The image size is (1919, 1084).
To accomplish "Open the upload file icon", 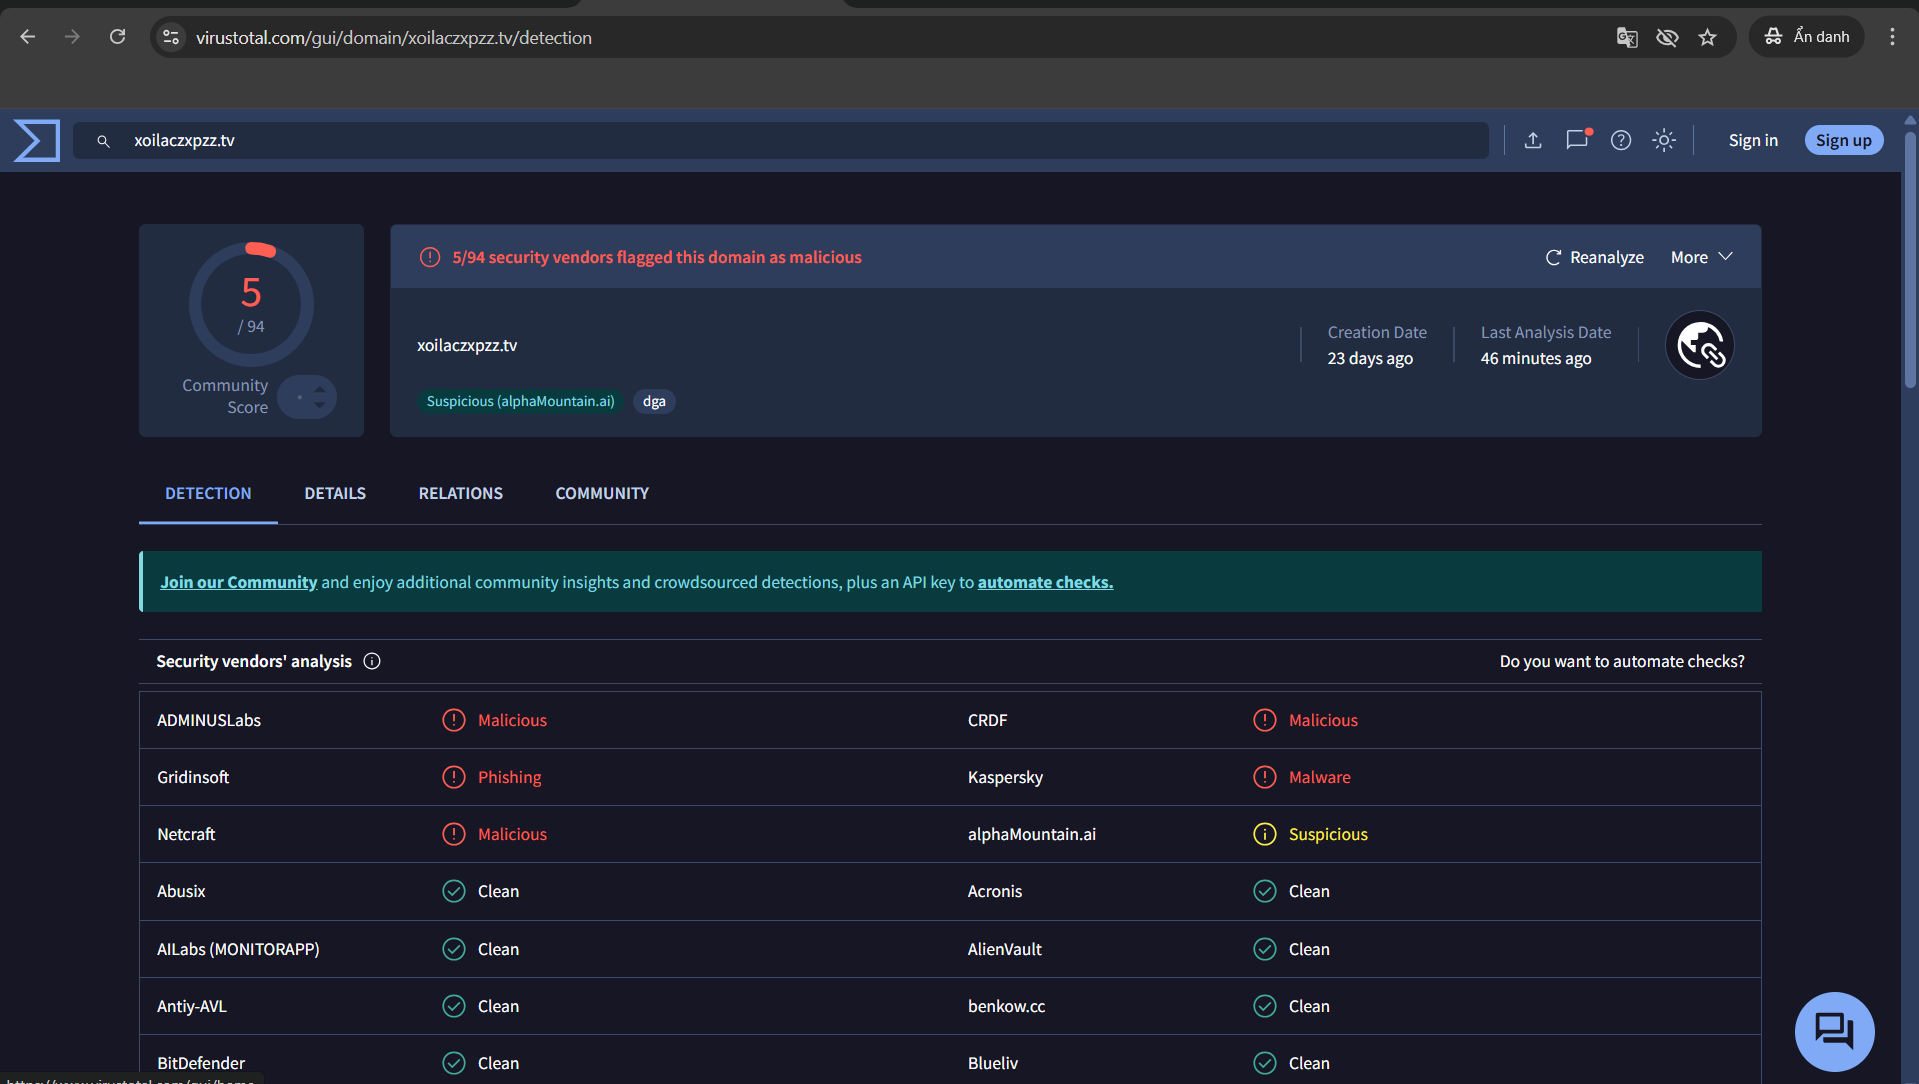I will [x=1533, y=140].
